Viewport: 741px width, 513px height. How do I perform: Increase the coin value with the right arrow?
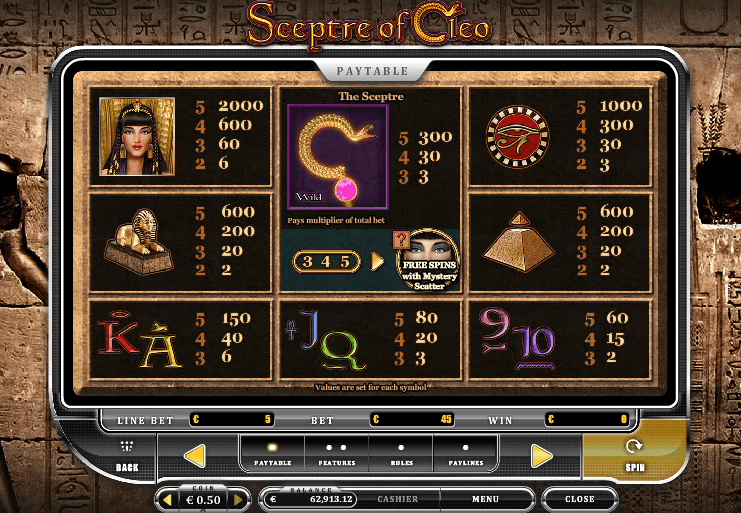238,500
